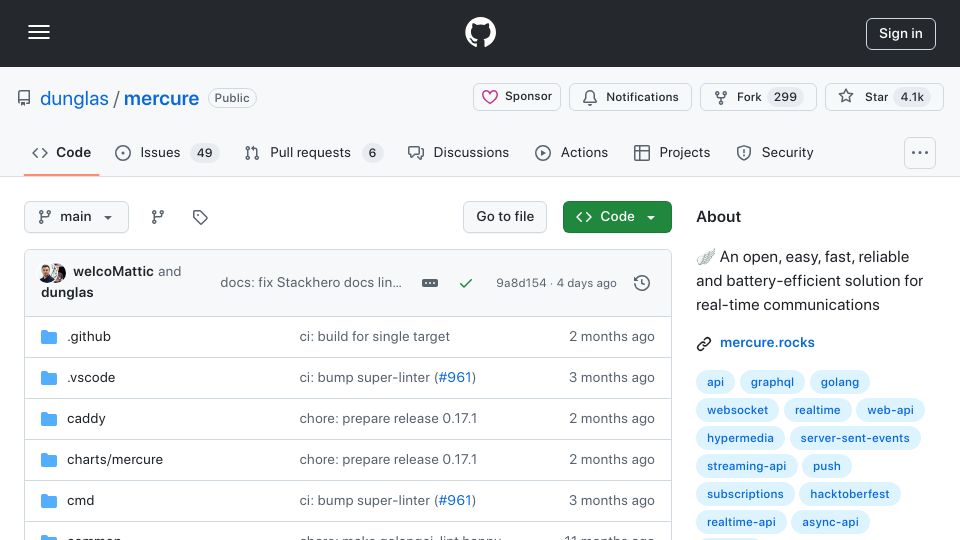Open the #961 link in the cmd row
960x540 pixels.
pyautogui.click(x=455, y=501)
